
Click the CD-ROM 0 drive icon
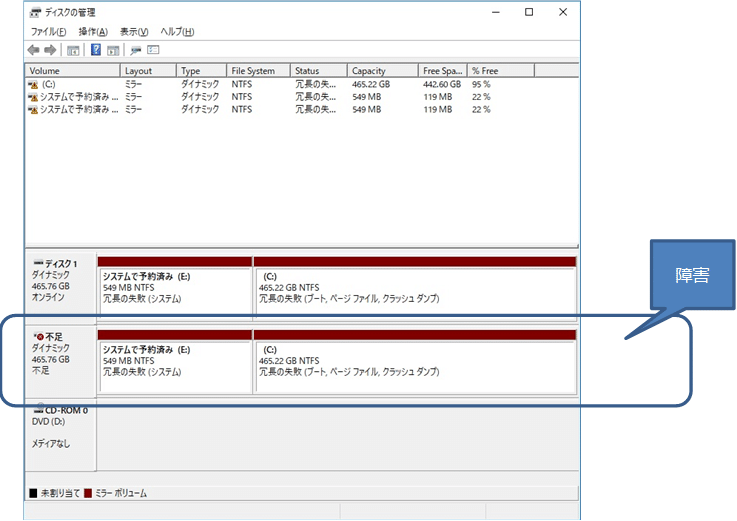tap(39, 409)
